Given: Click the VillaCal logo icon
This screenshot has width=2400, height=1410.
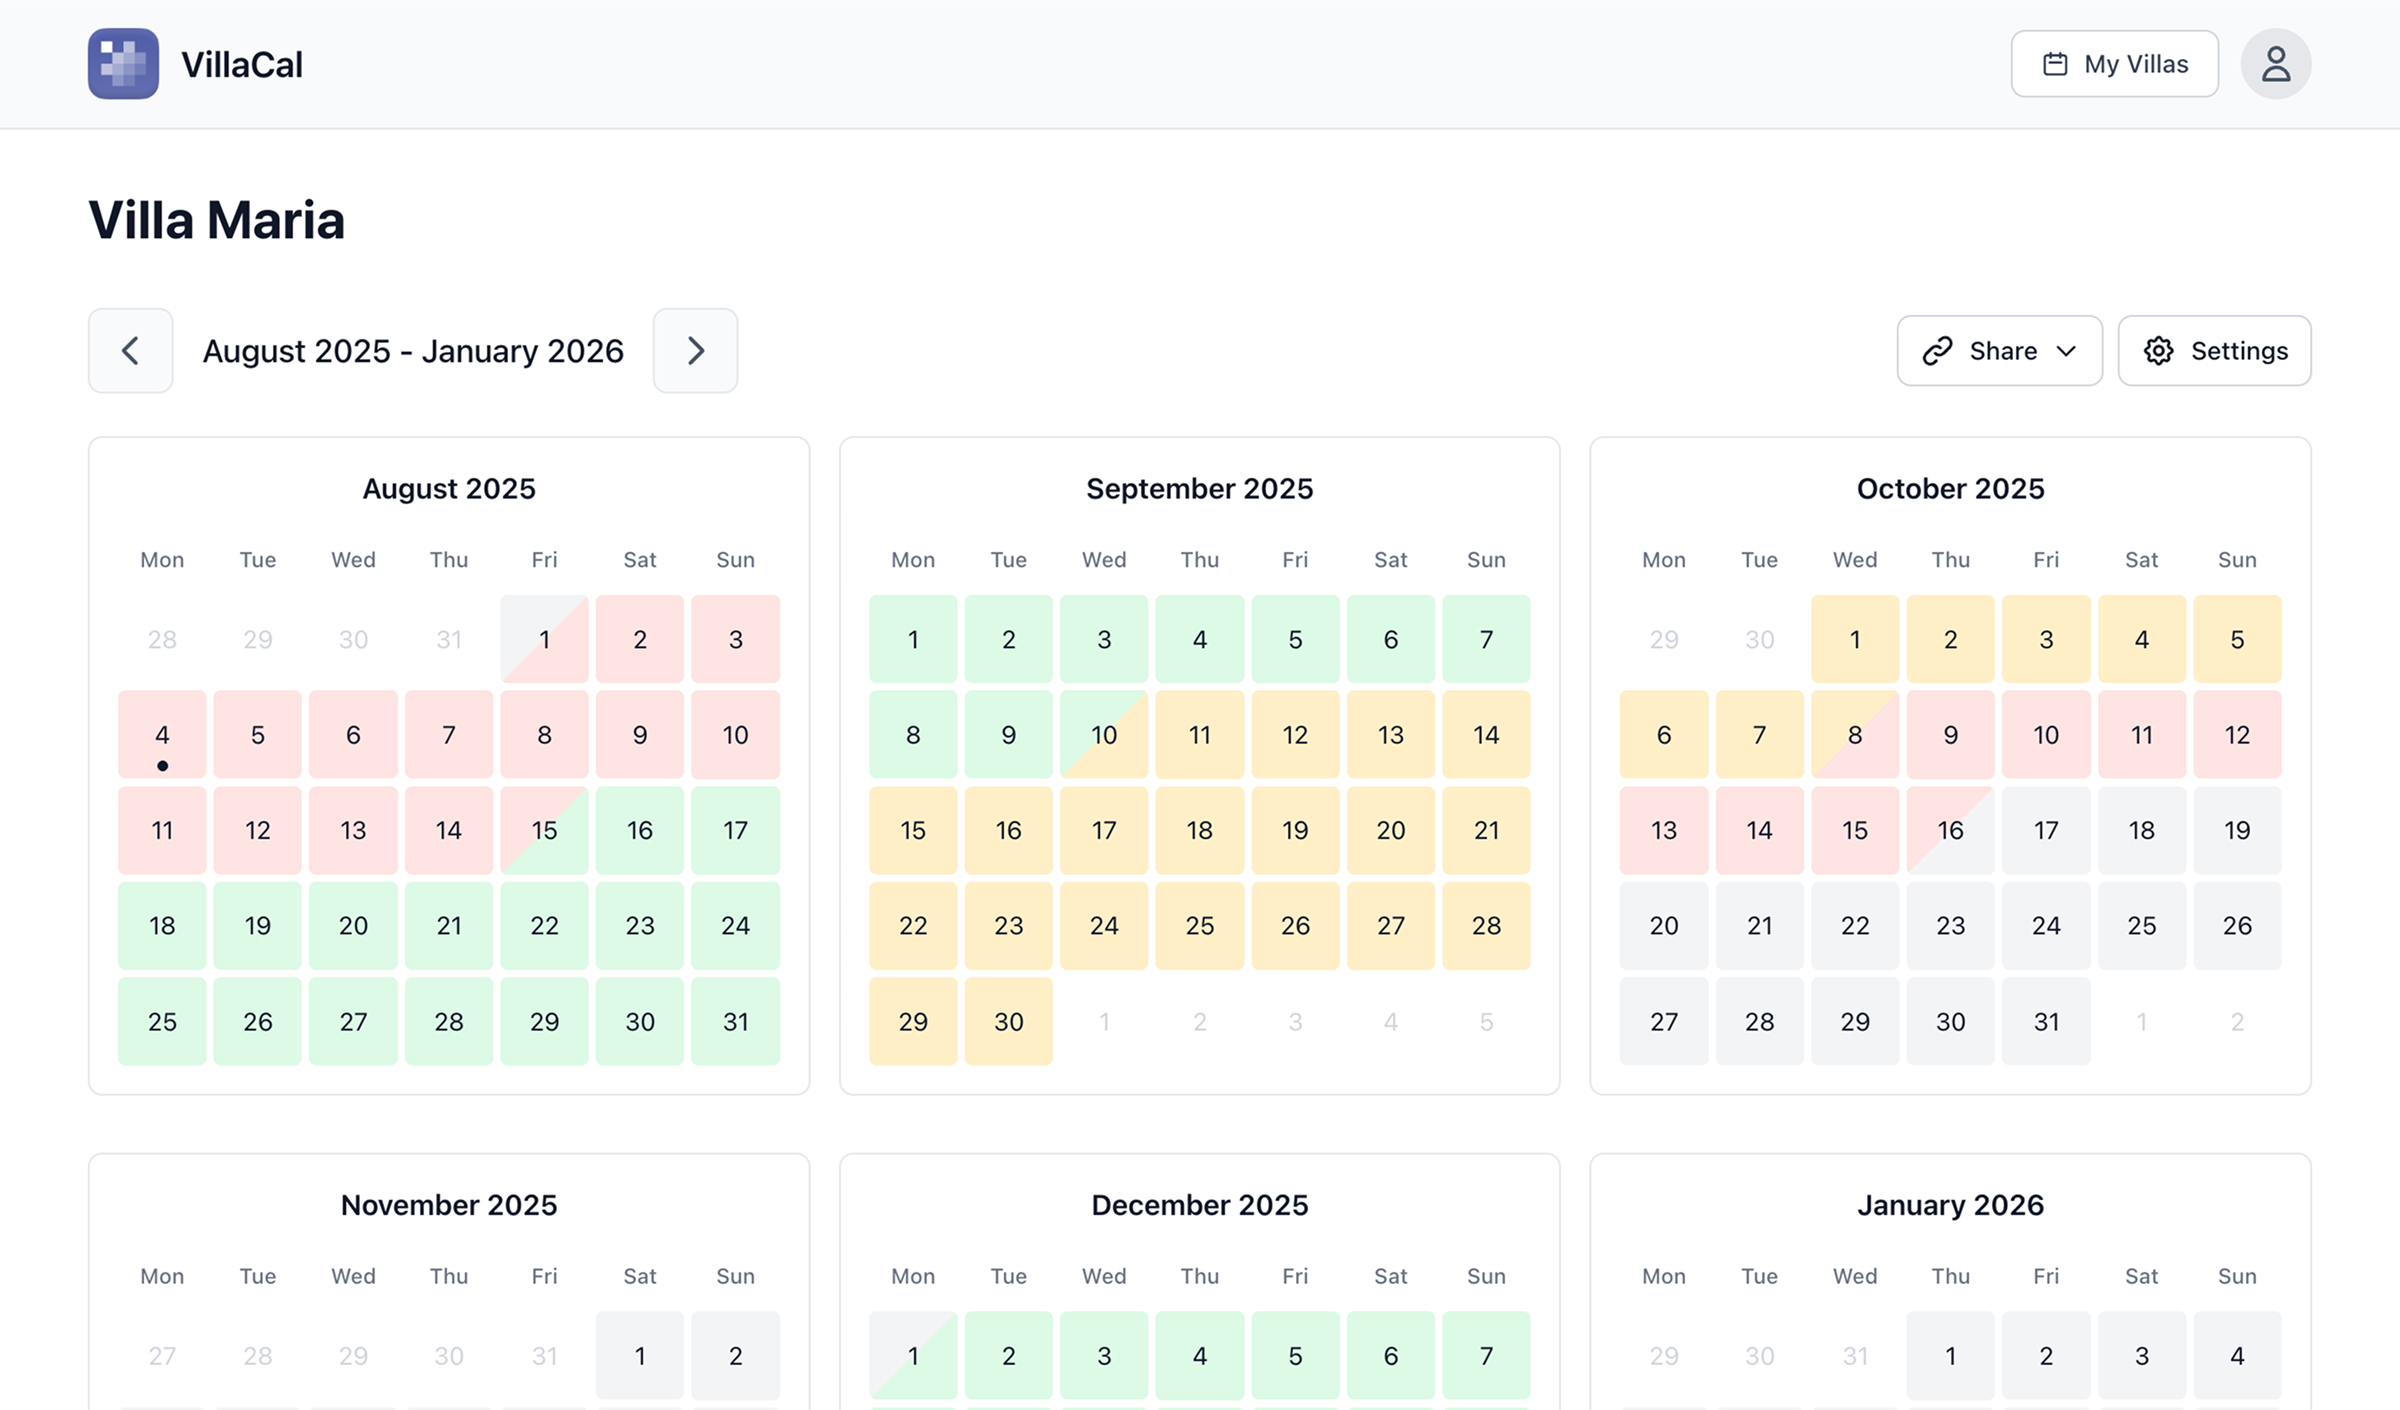Looking at the screenshot, I should [x=123, y=64].
